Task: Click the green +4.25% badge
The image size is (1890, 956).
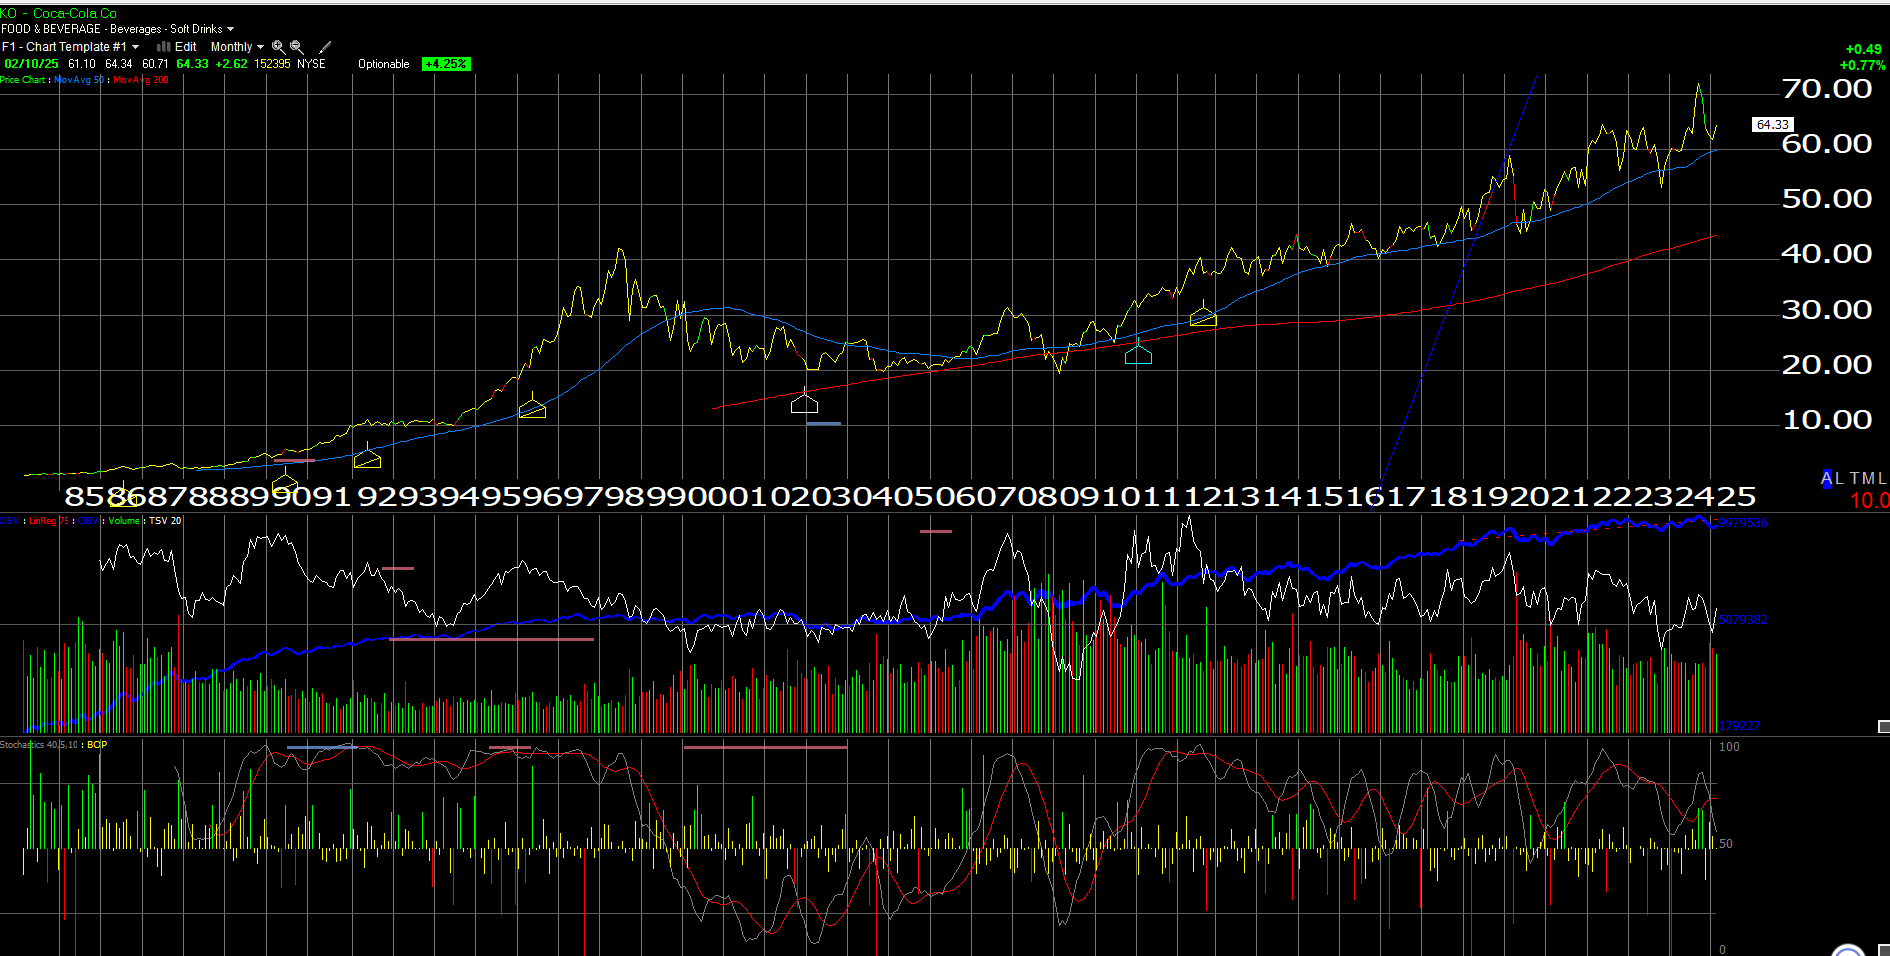Action: click(x=446, y=64)
